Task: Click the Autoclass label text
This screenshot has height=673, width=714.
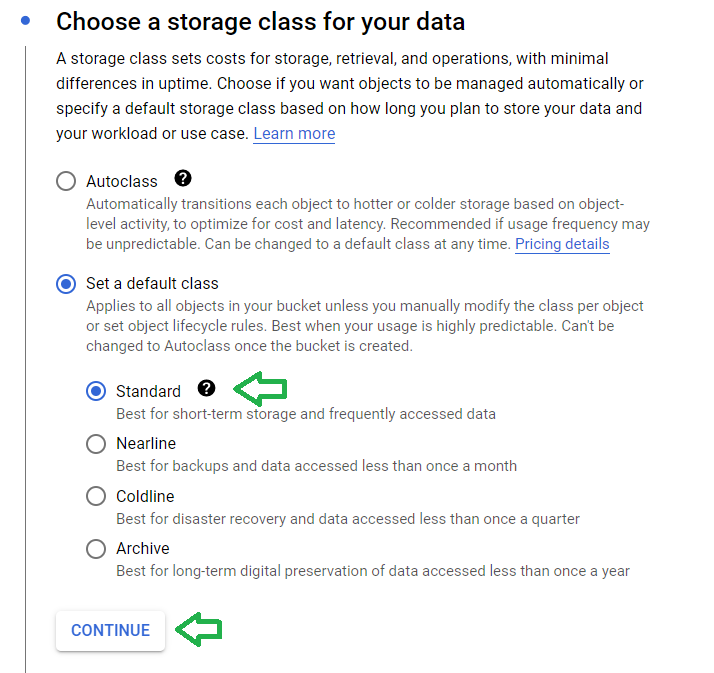Action: [122, 181]
